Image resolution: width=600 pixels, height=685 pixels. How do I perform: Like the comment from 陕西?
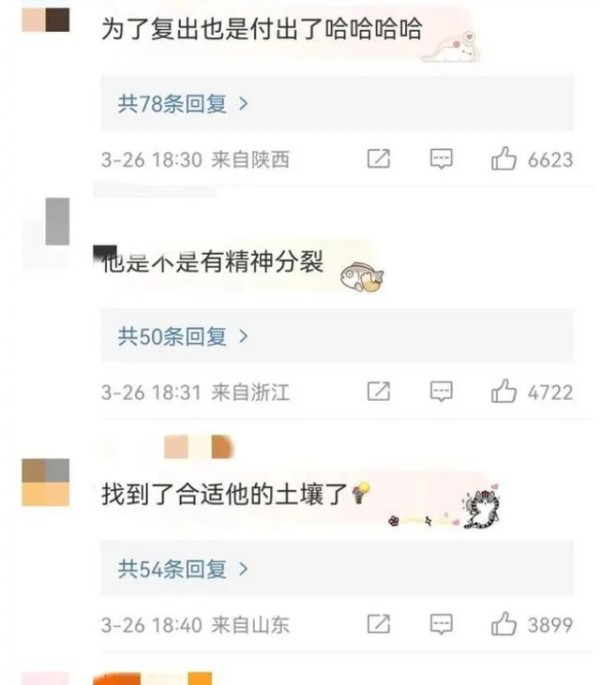[503, 159]
